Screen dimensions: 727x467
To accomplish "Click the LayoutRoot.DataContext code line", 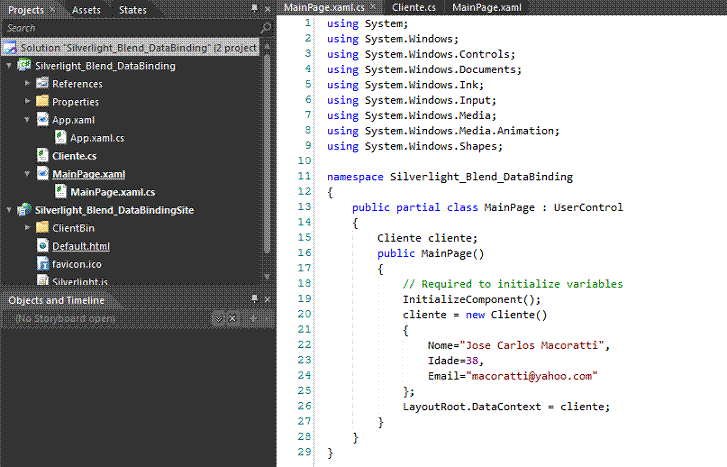I will [506, 406].
